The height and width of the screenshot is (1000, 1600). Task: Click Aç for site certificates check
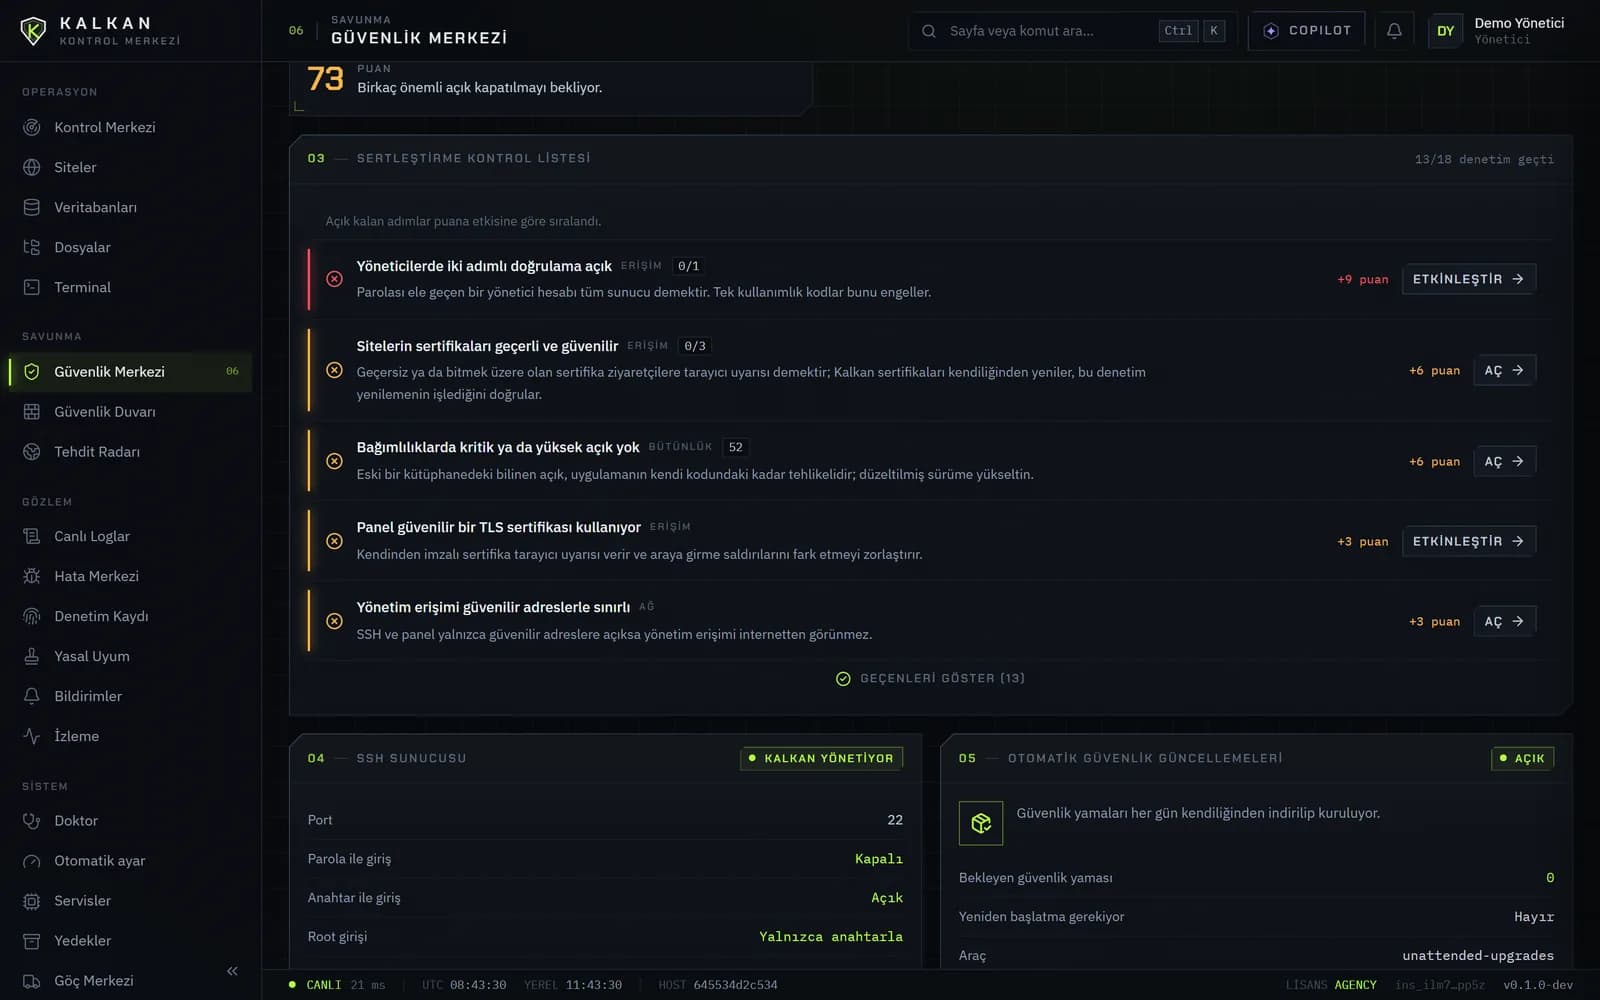1504,370
